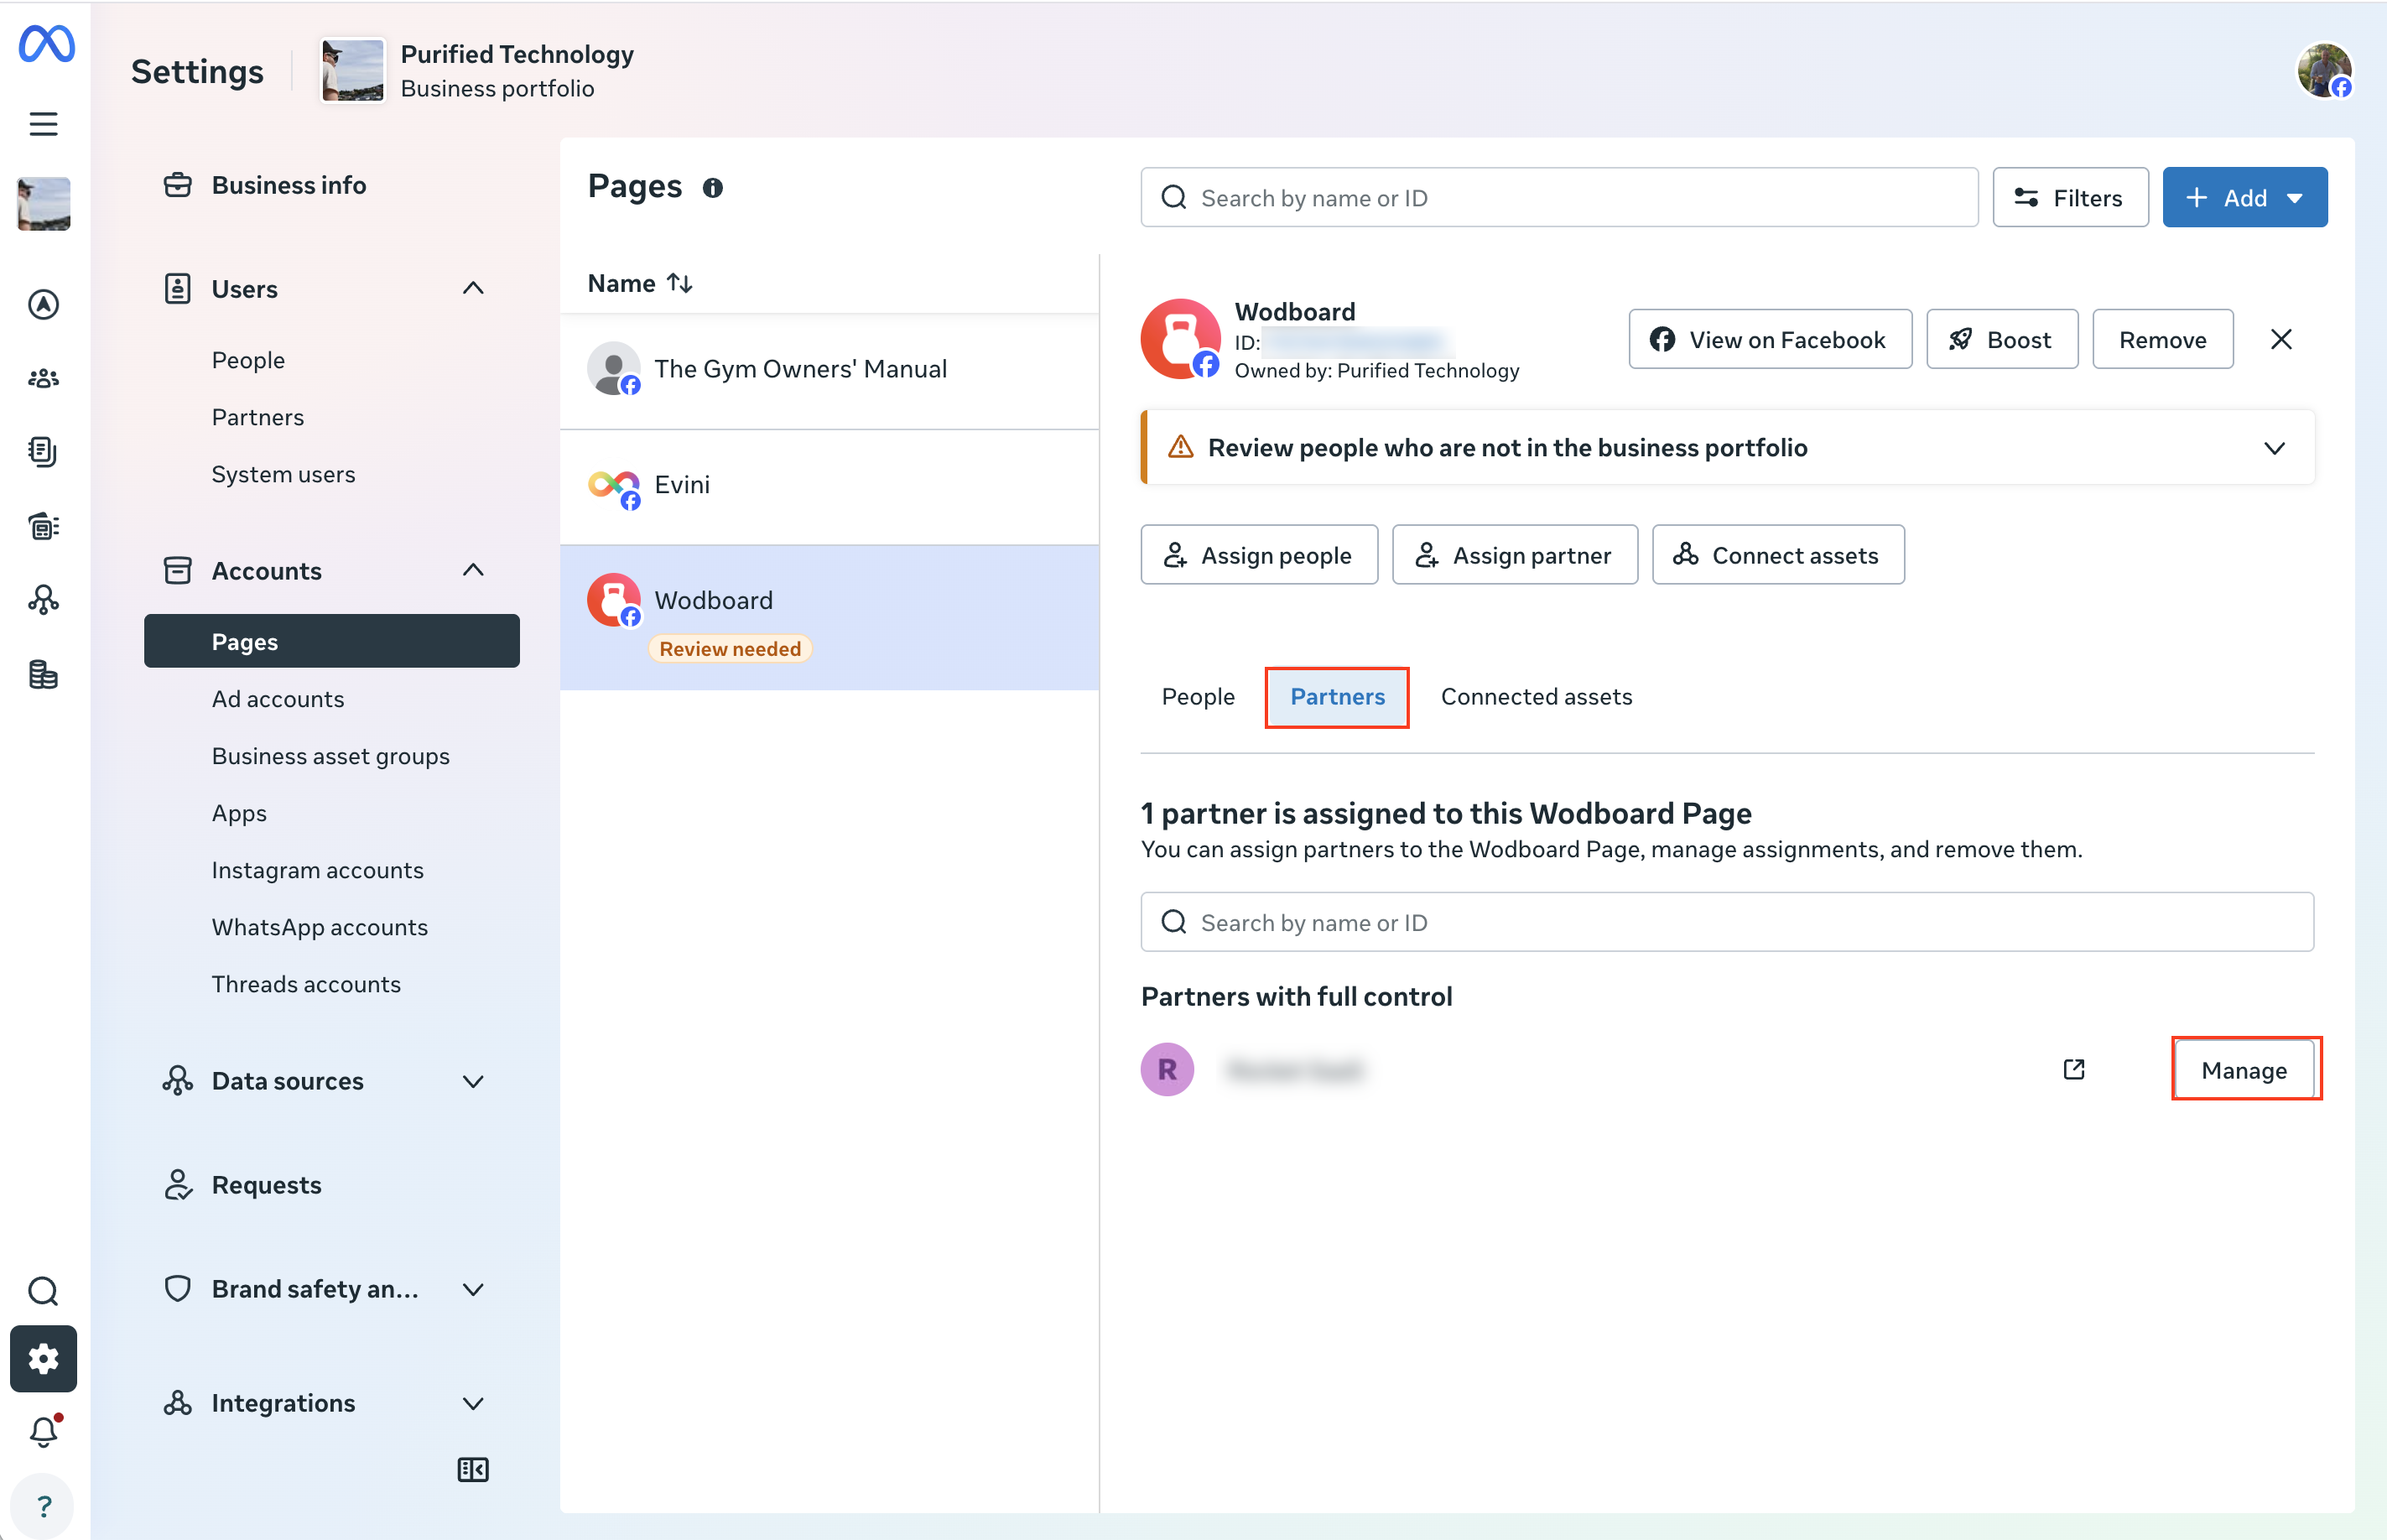Expand the Integrations section
Viewport: 2387px width, 1540px height.
pos(473,1403)
